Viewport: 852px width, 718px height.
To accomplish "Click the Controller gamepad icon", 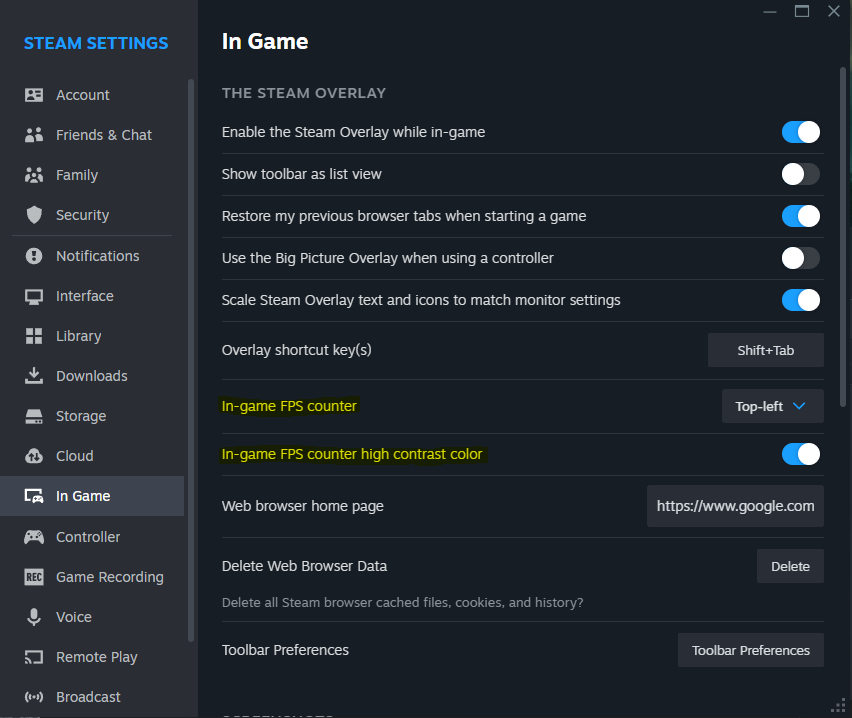I will tap(34, 537).
